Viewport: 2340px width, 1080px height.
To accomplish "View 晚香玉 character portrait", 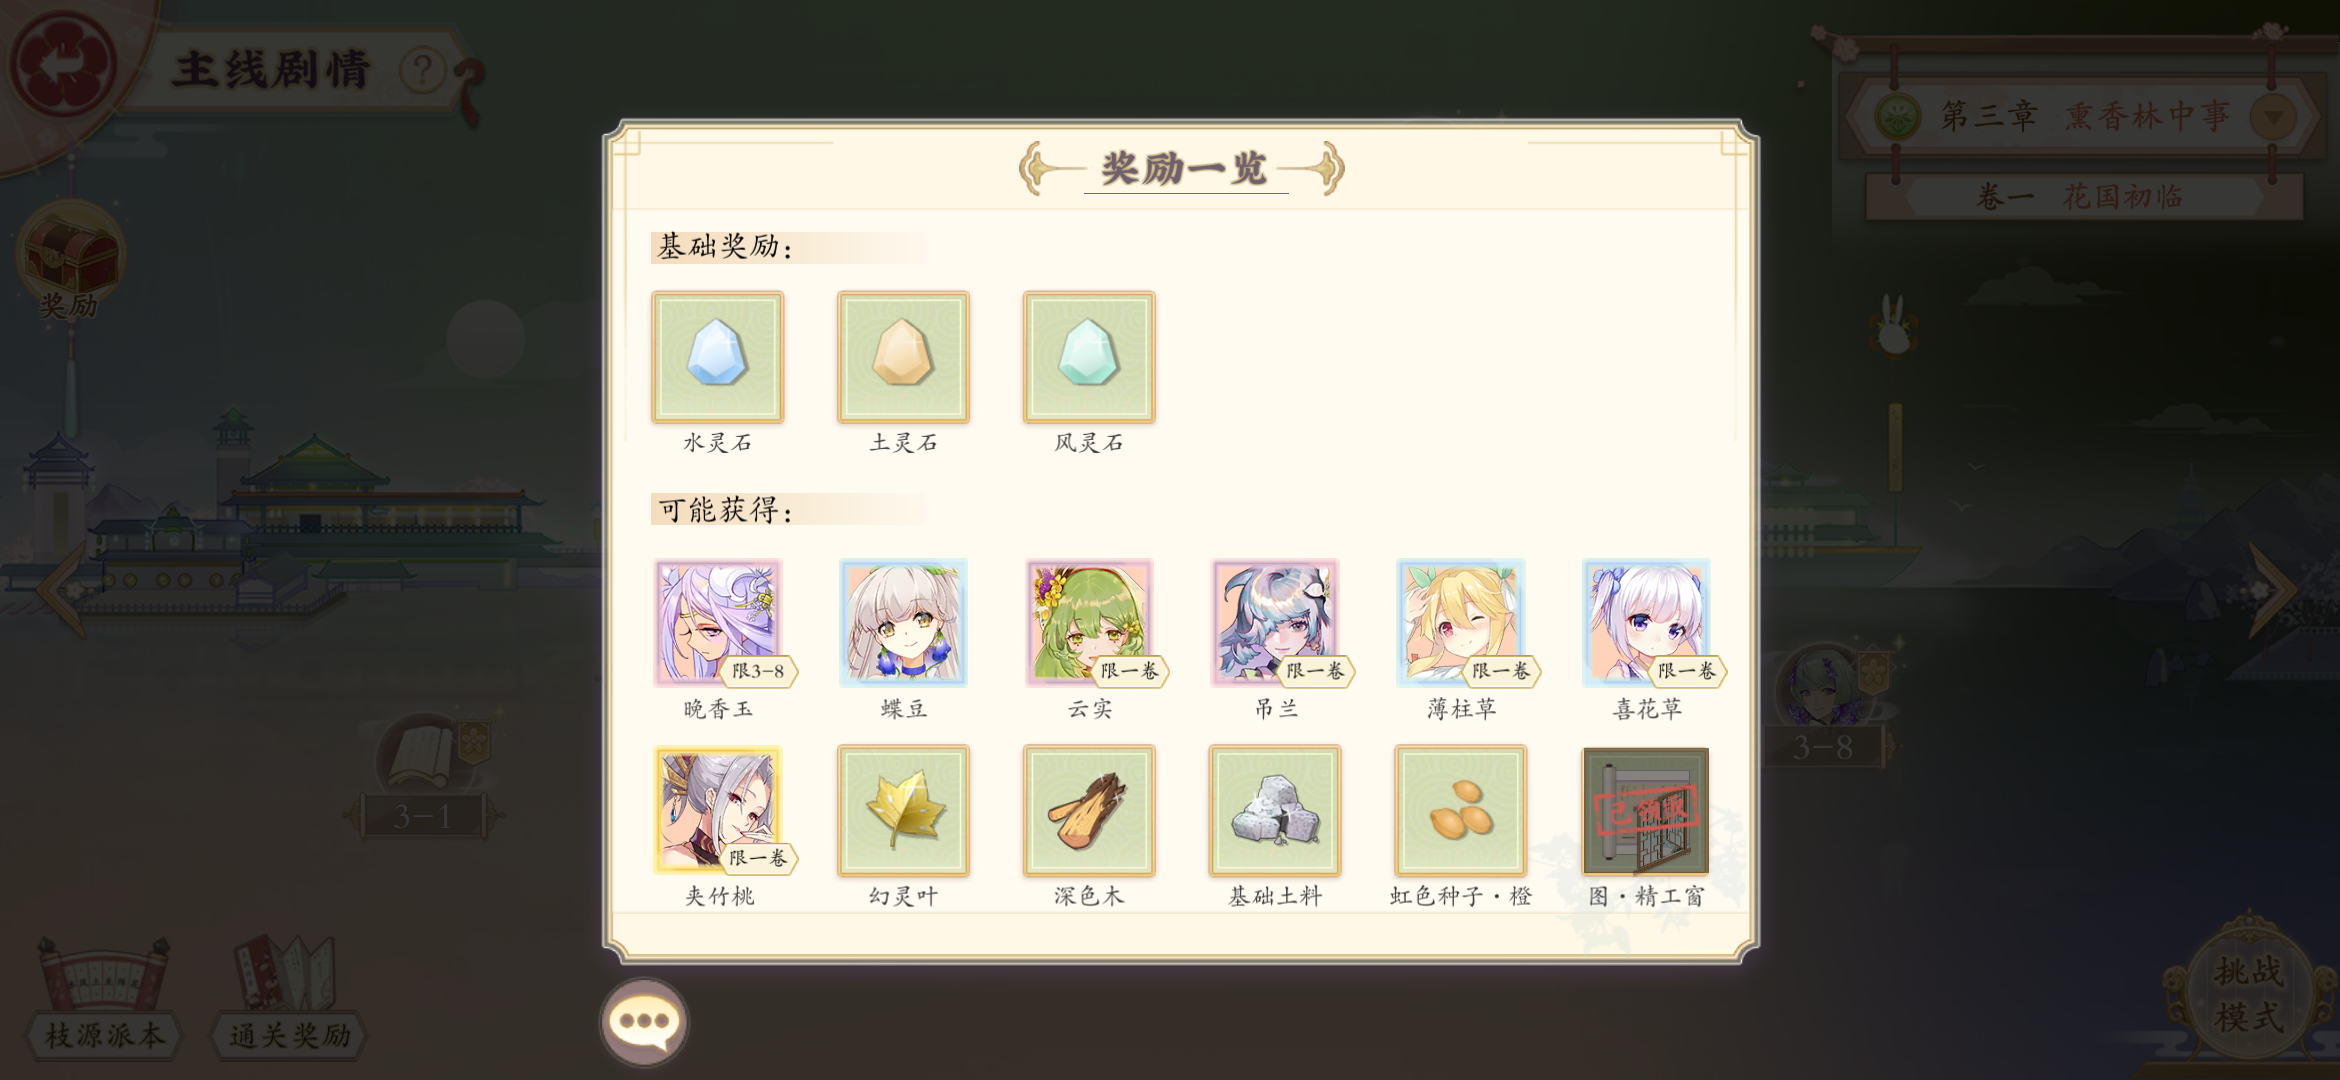I will [x=717, y=622].
